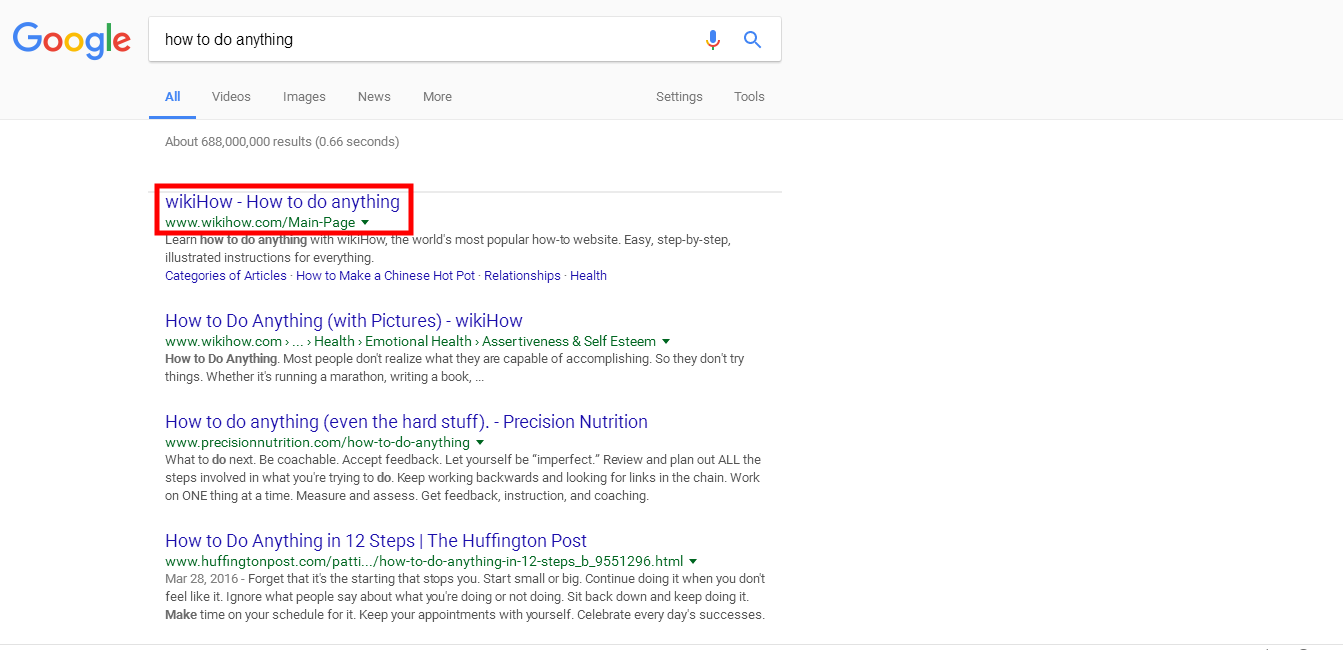
Task: Click the www.wikihow.com/Main-Page URL text
Action: tap(260, 222)
